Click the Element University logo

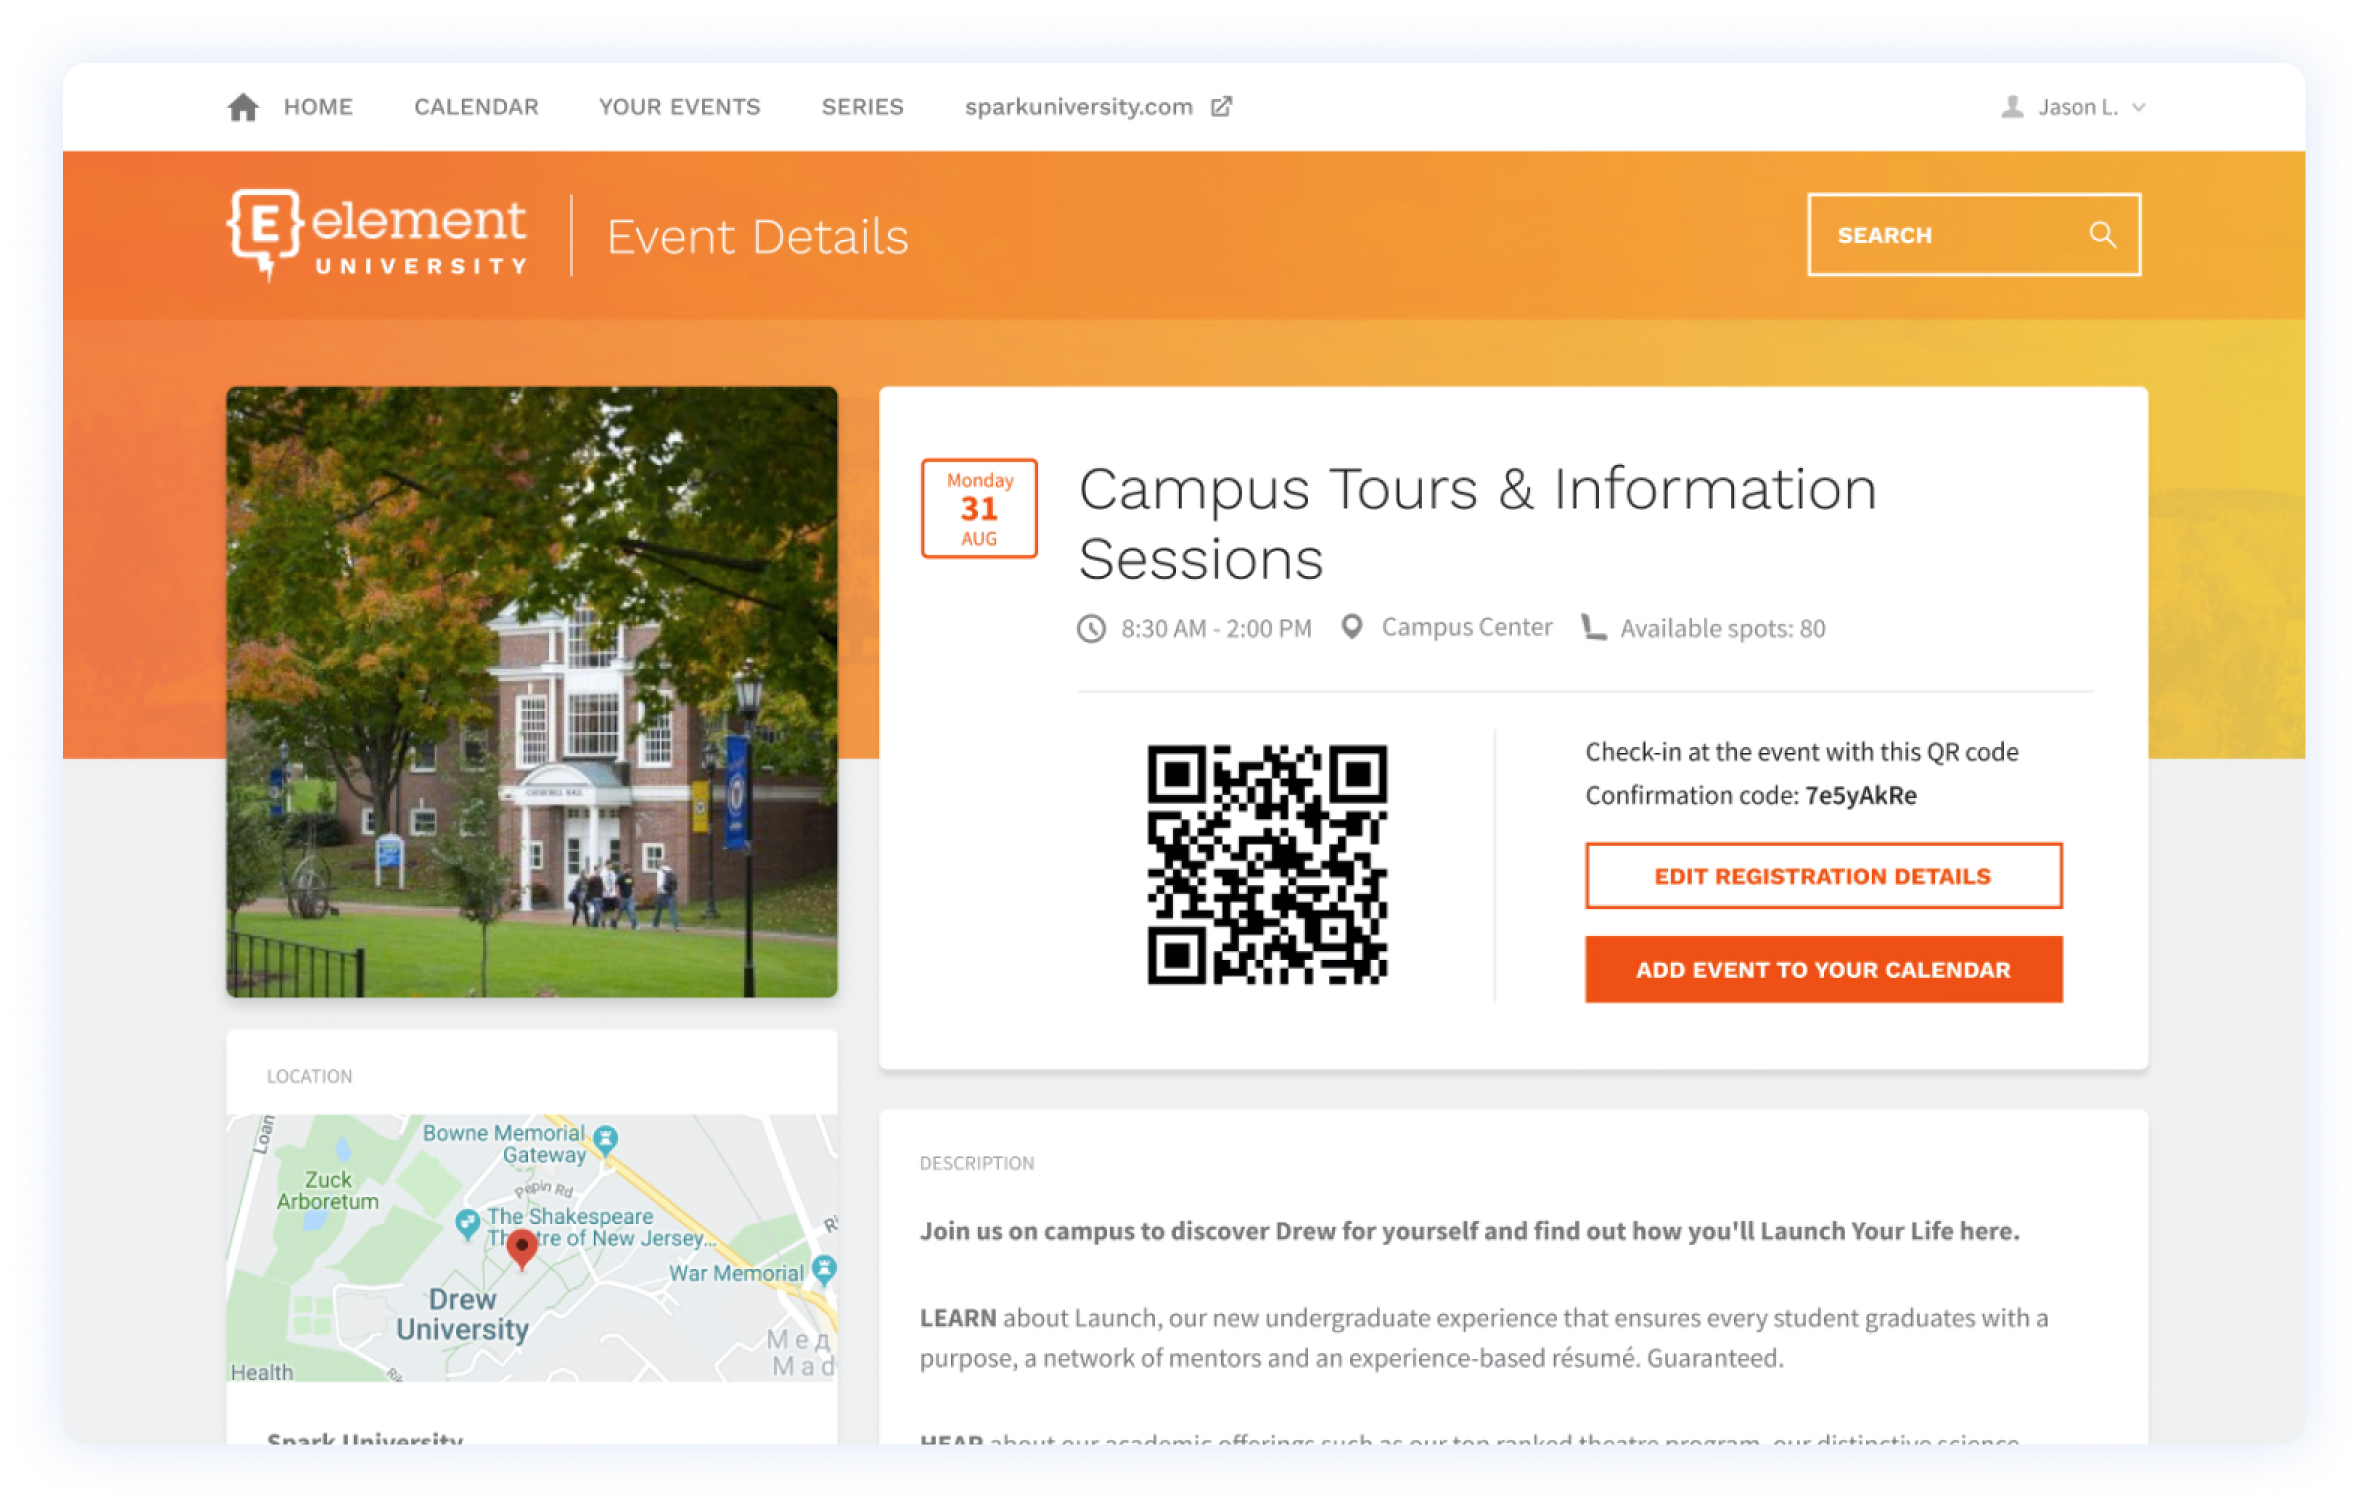point(377,234)
